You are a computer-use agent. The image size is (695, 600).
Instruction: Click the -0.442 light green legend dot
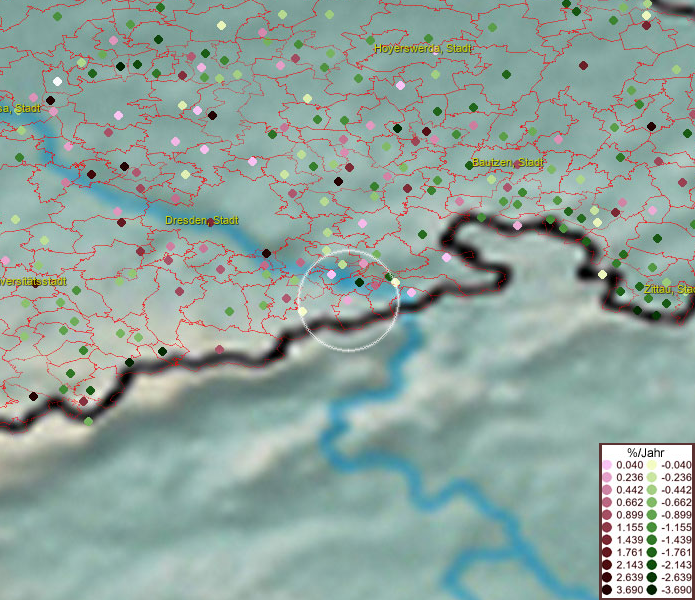[650, 490]
